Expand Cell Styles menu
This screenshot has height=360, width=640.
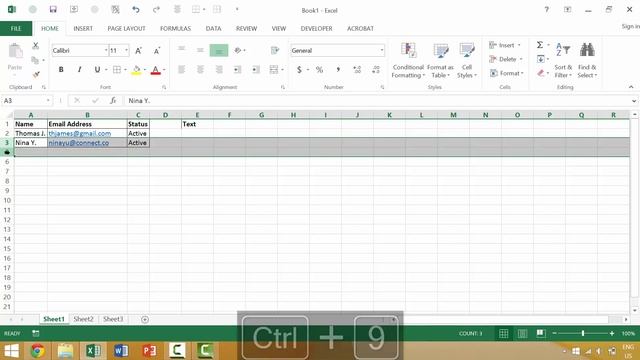tap(467, 60)
